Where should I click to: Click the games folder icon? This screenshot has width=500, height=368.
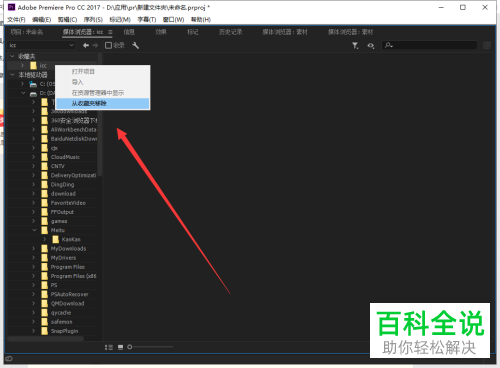tap(45, 221)
